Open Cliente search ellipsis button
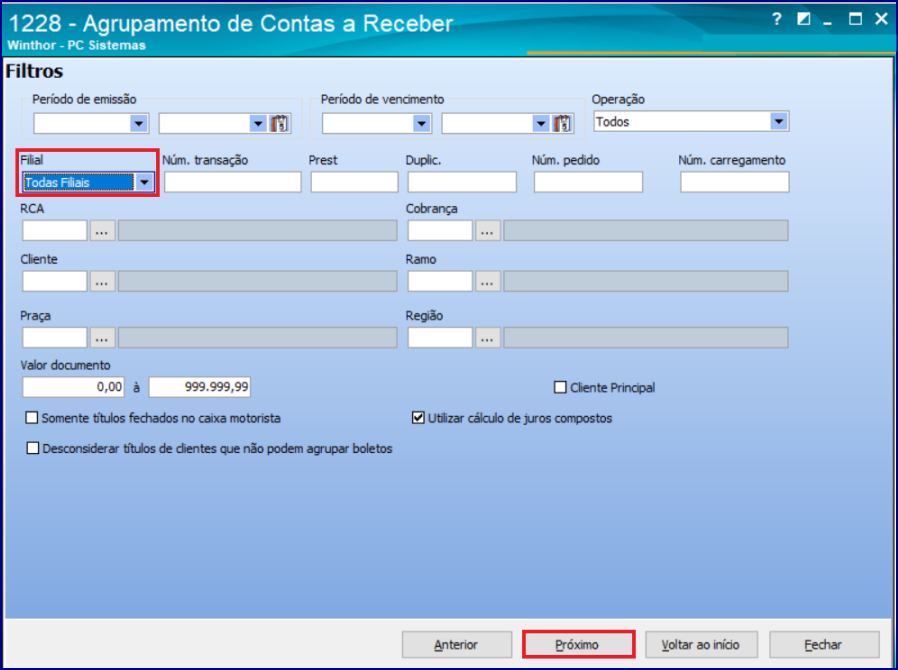Viewport: 898px width, 670px height. tap(102, 281)
